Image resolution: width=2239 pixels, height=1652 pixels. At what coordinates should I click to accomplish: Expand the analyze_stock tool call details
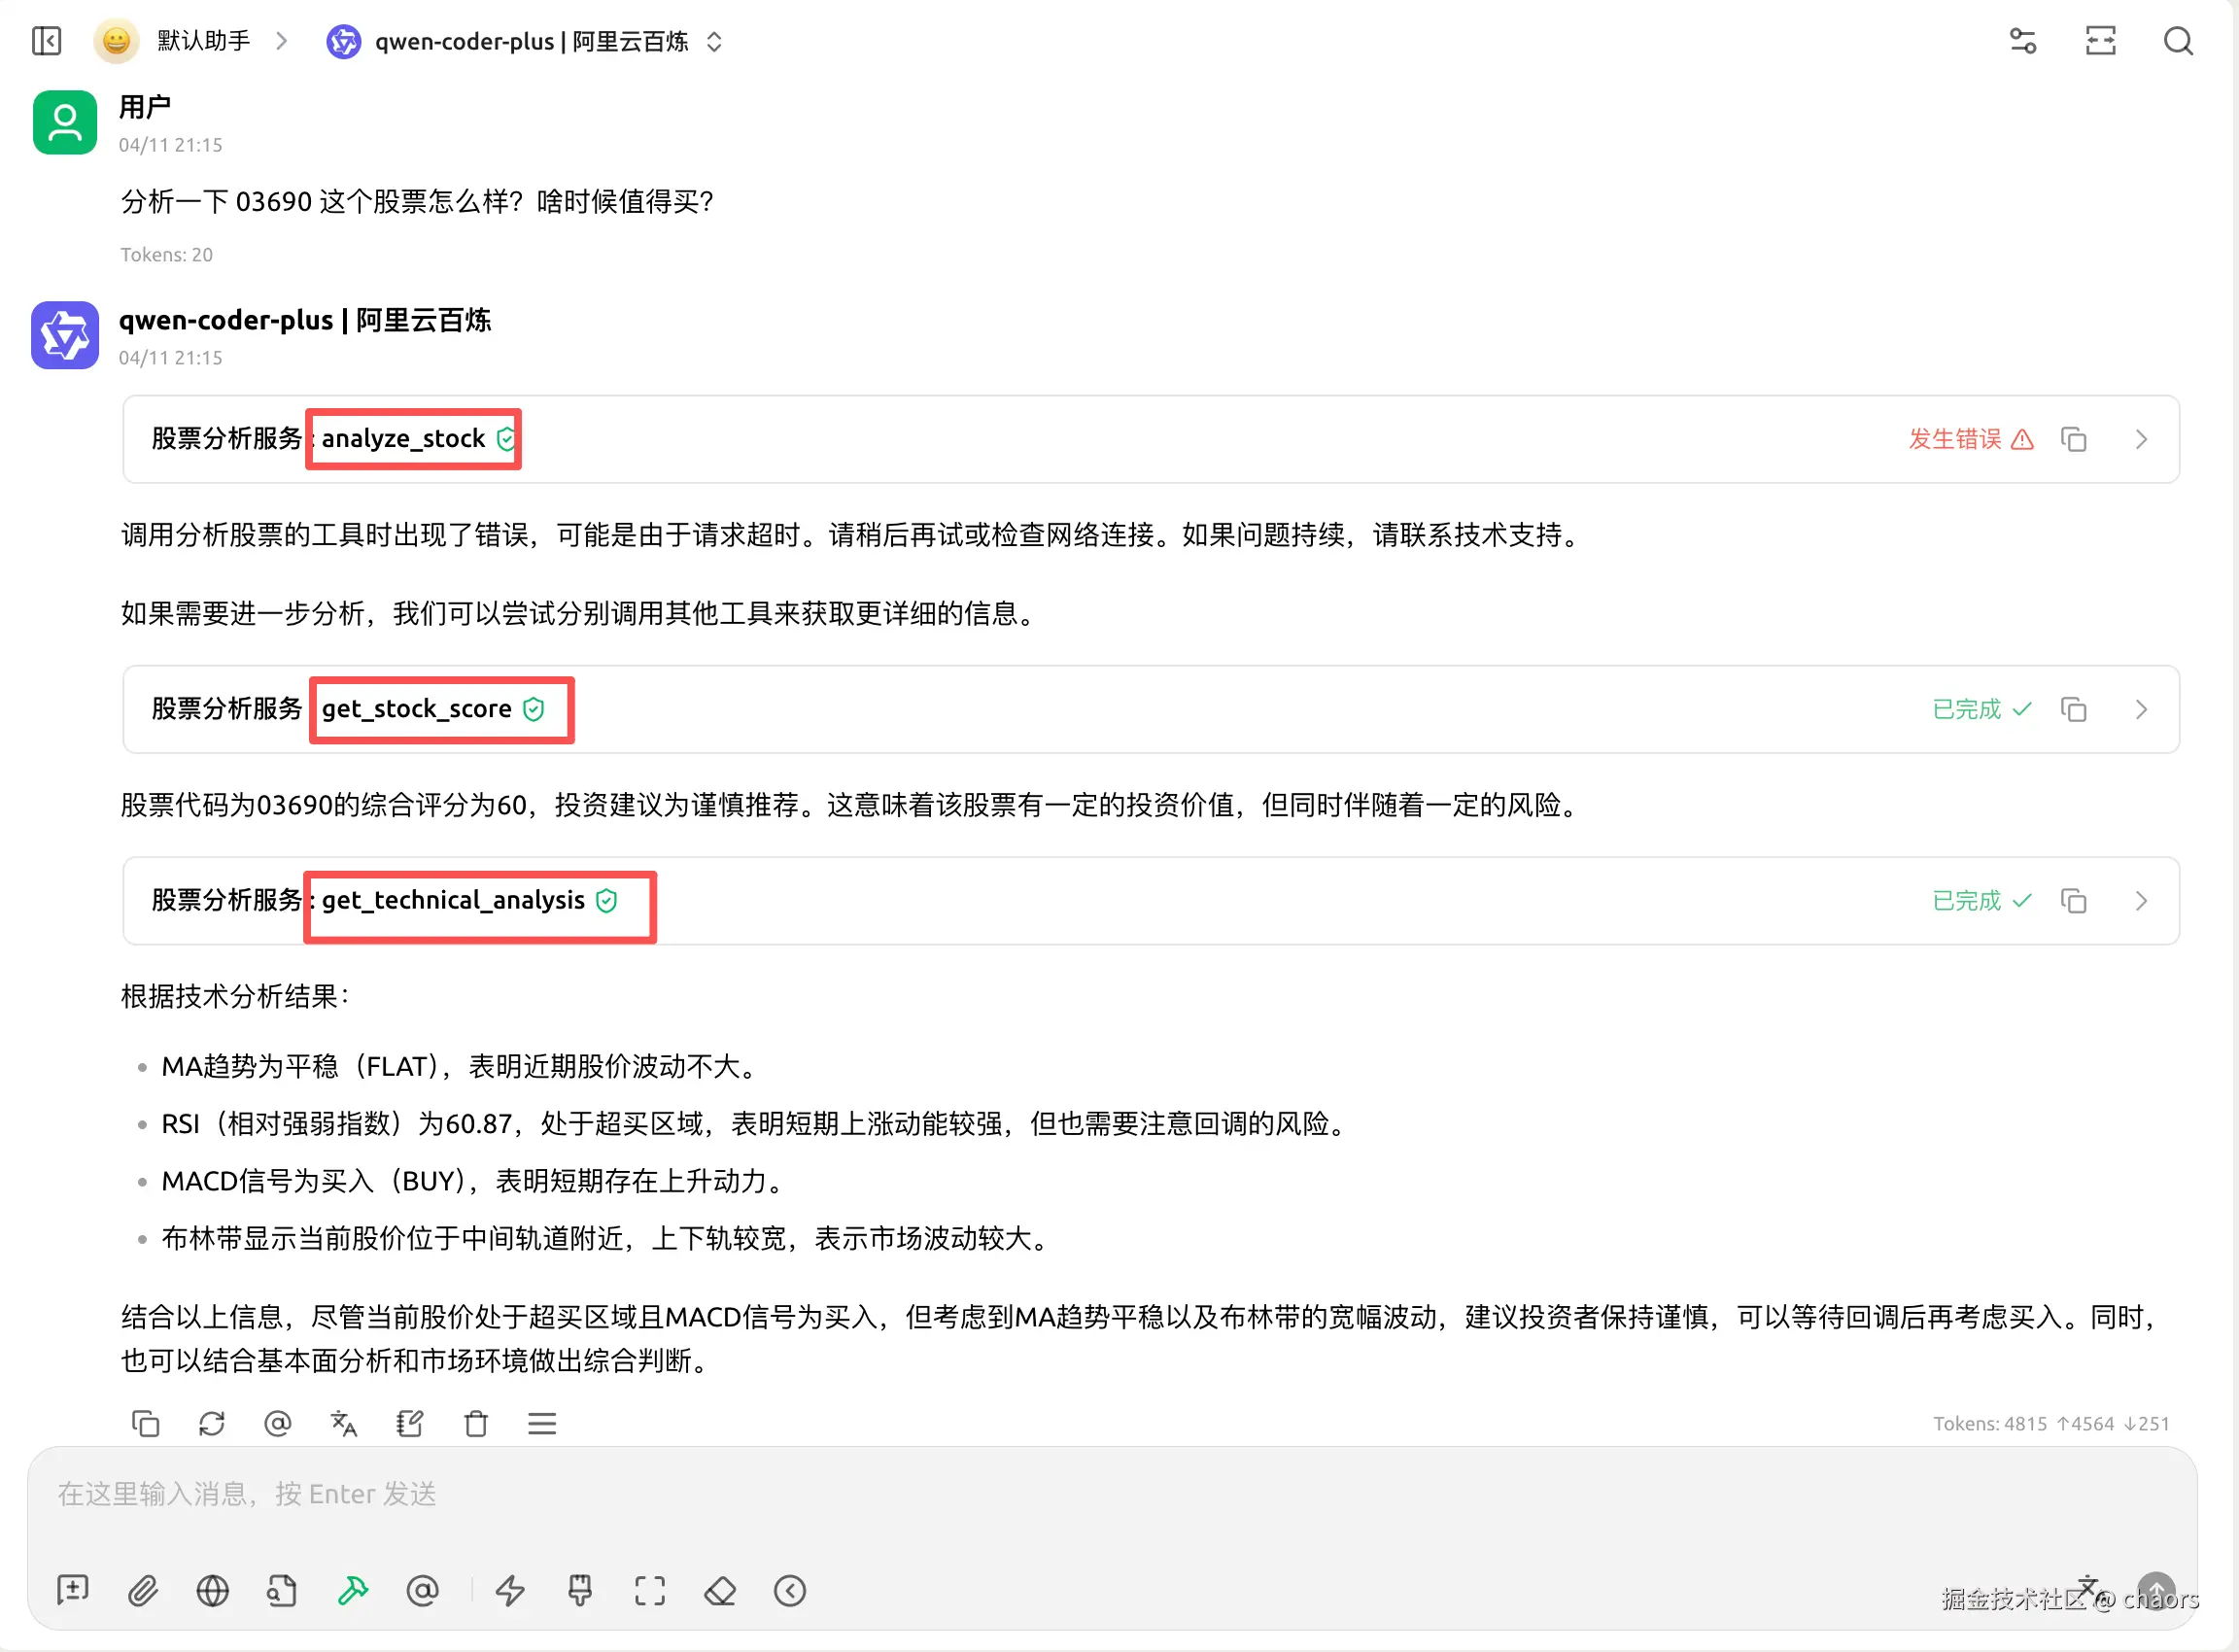pyautogui.click(x=2141, y=439)
